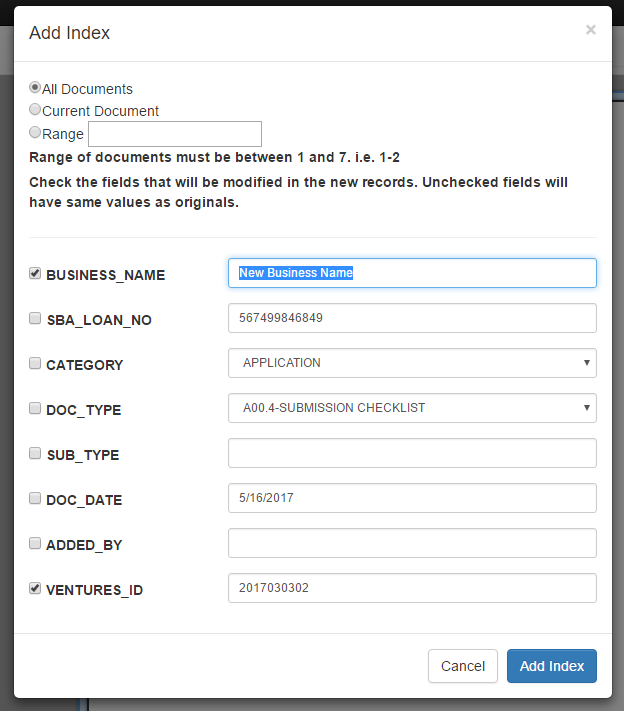This screenshot has height=711, width=624.
Task: Click the Range text input box
Action: 175,134
